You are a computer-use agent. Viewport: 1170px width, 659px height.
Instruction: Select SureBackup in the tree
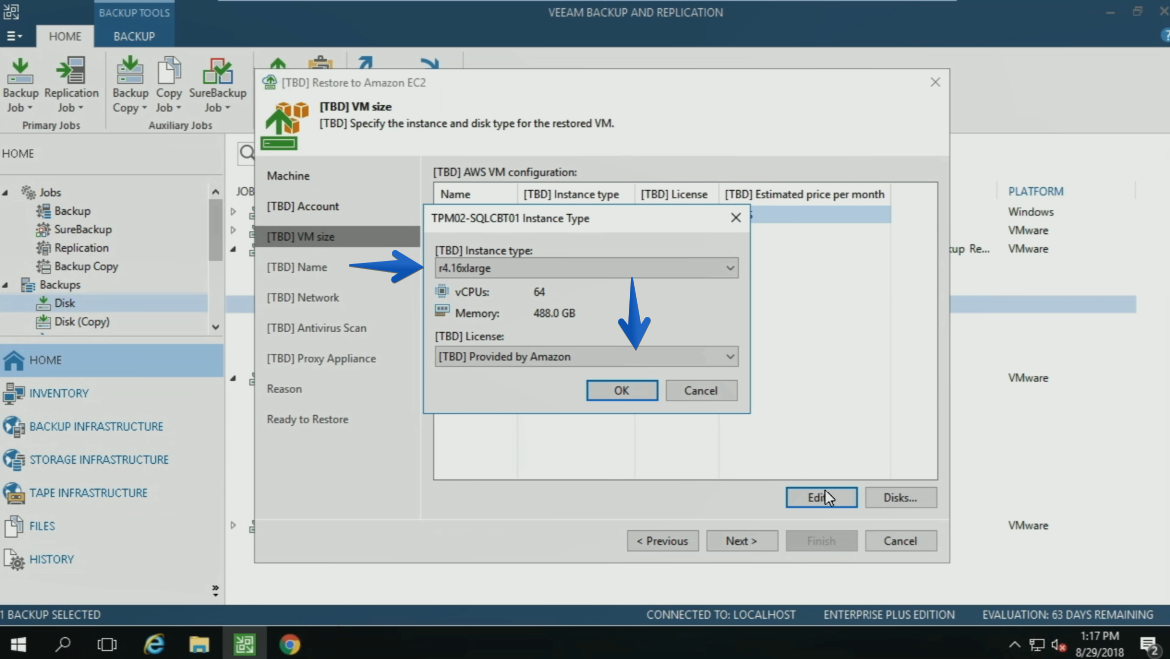click(x=83, y=230)
